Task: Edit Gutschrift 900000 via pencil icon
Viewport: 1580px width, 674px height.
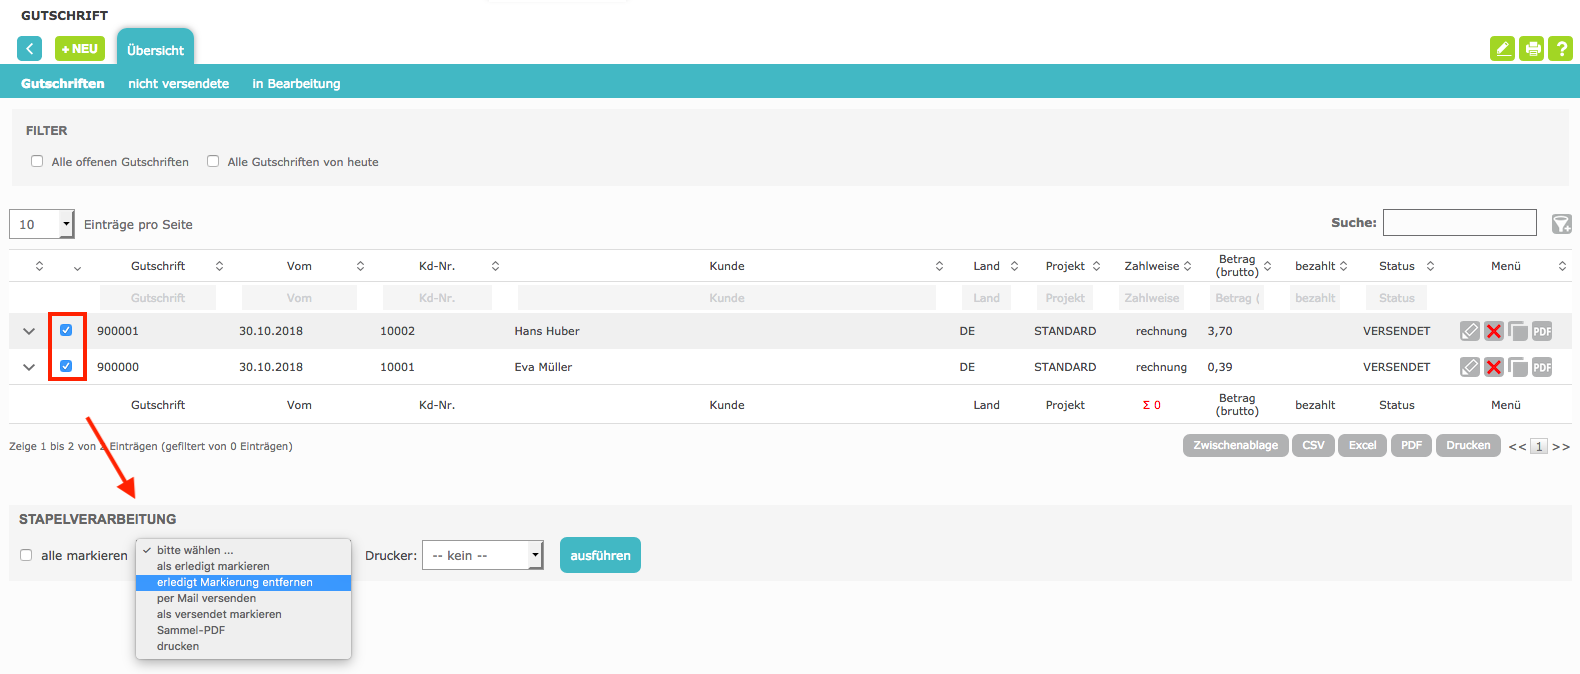Action: [x=1469, y=367]
